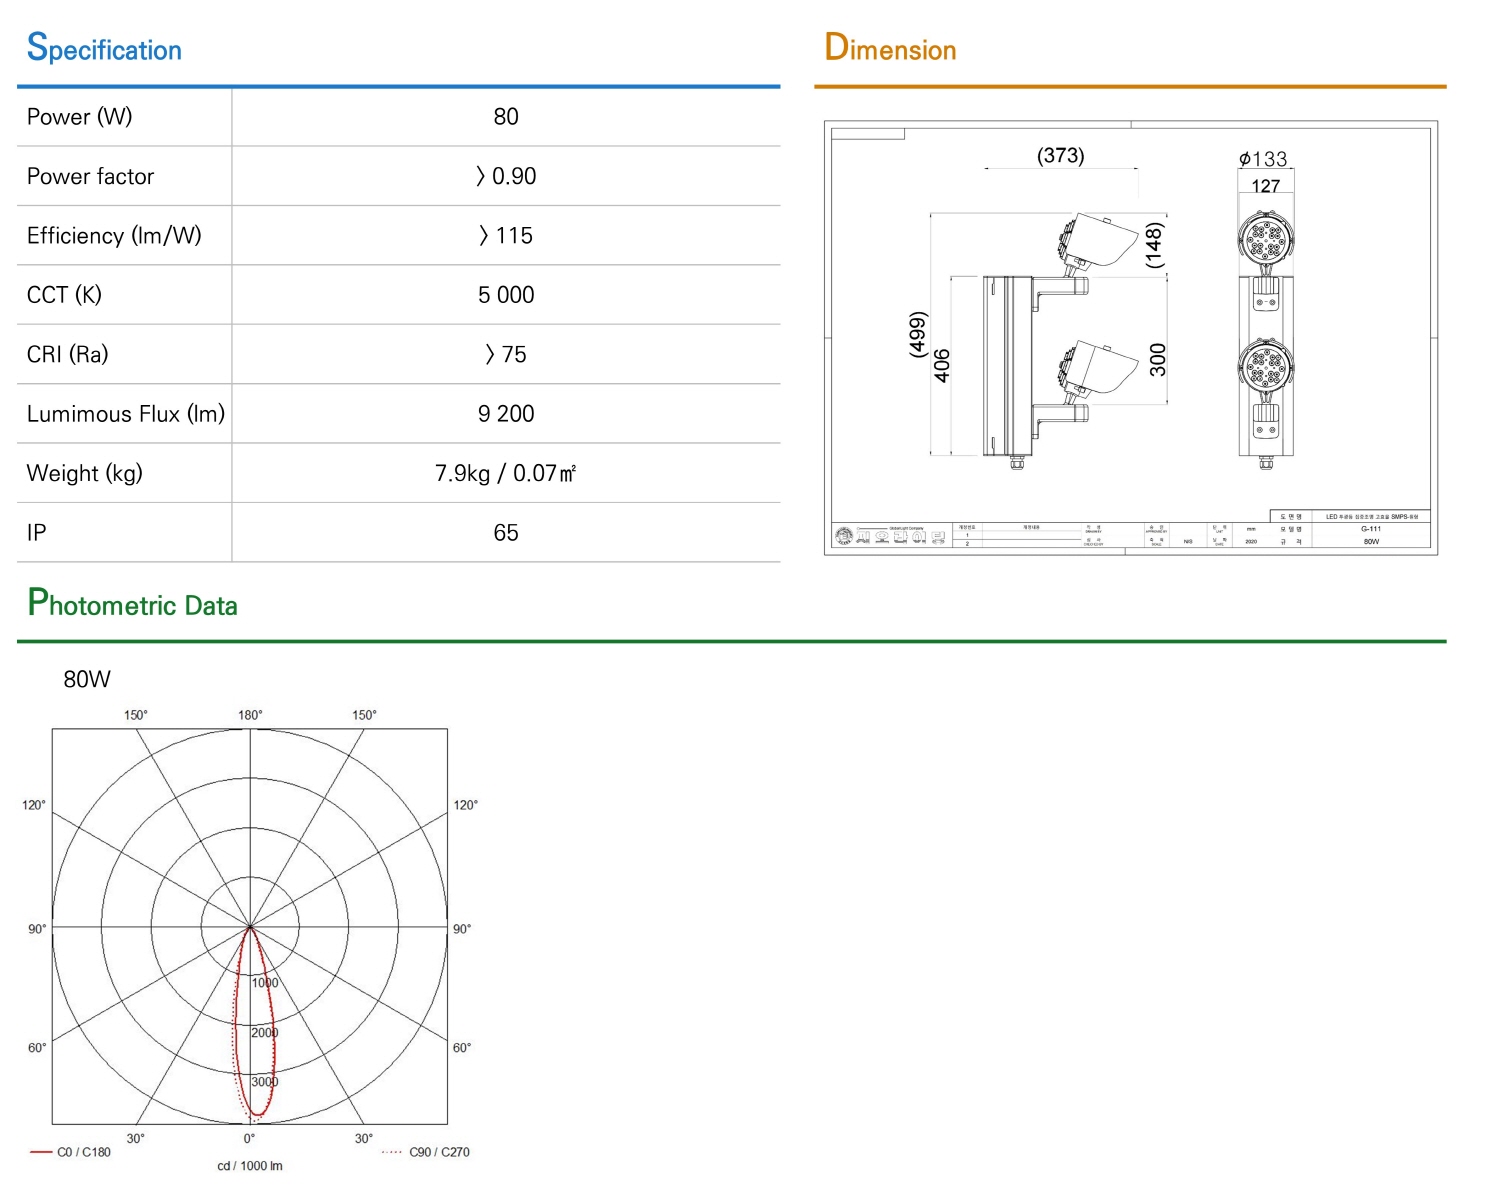Click the 80W label above polar chart
Viewport: 1486px width, 1189px height.
pyautogui.click(x=87, y=679)
